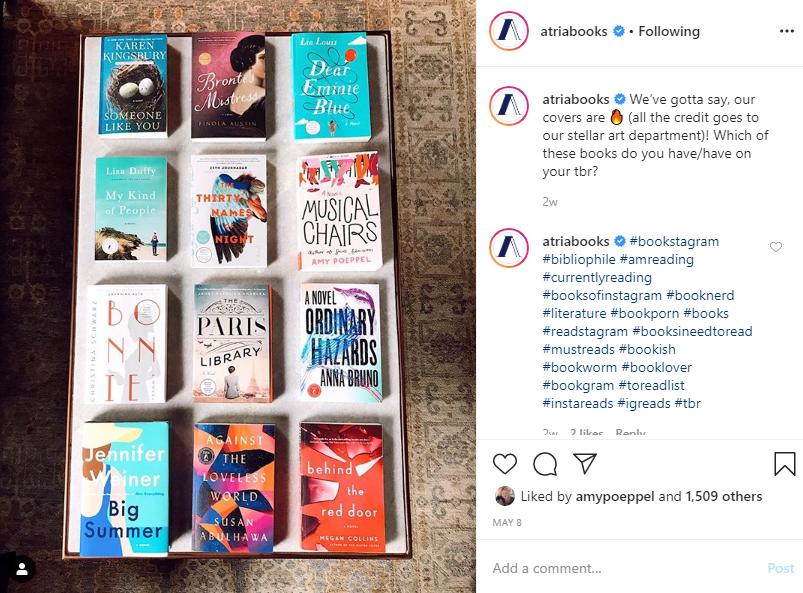The image size is (803, 593).
Task: Open liker avatar next to Liked by
Action: click(x=505, y=496)
